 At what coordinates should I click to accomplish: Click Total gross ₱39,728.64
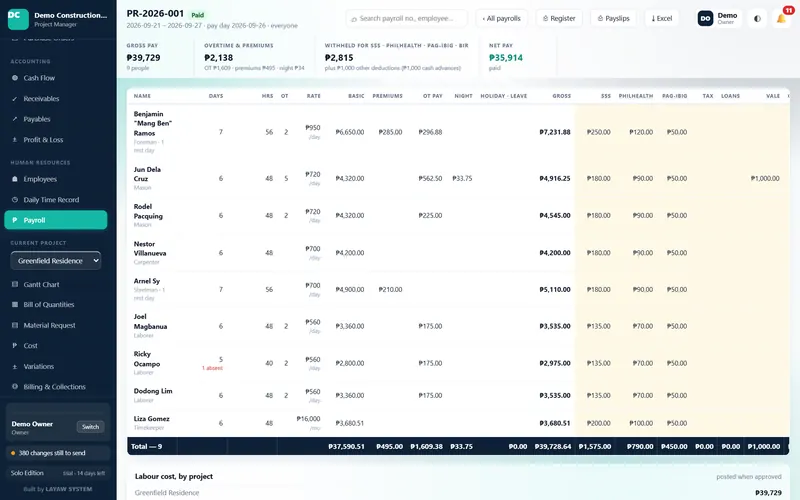[x=553, y=446]
